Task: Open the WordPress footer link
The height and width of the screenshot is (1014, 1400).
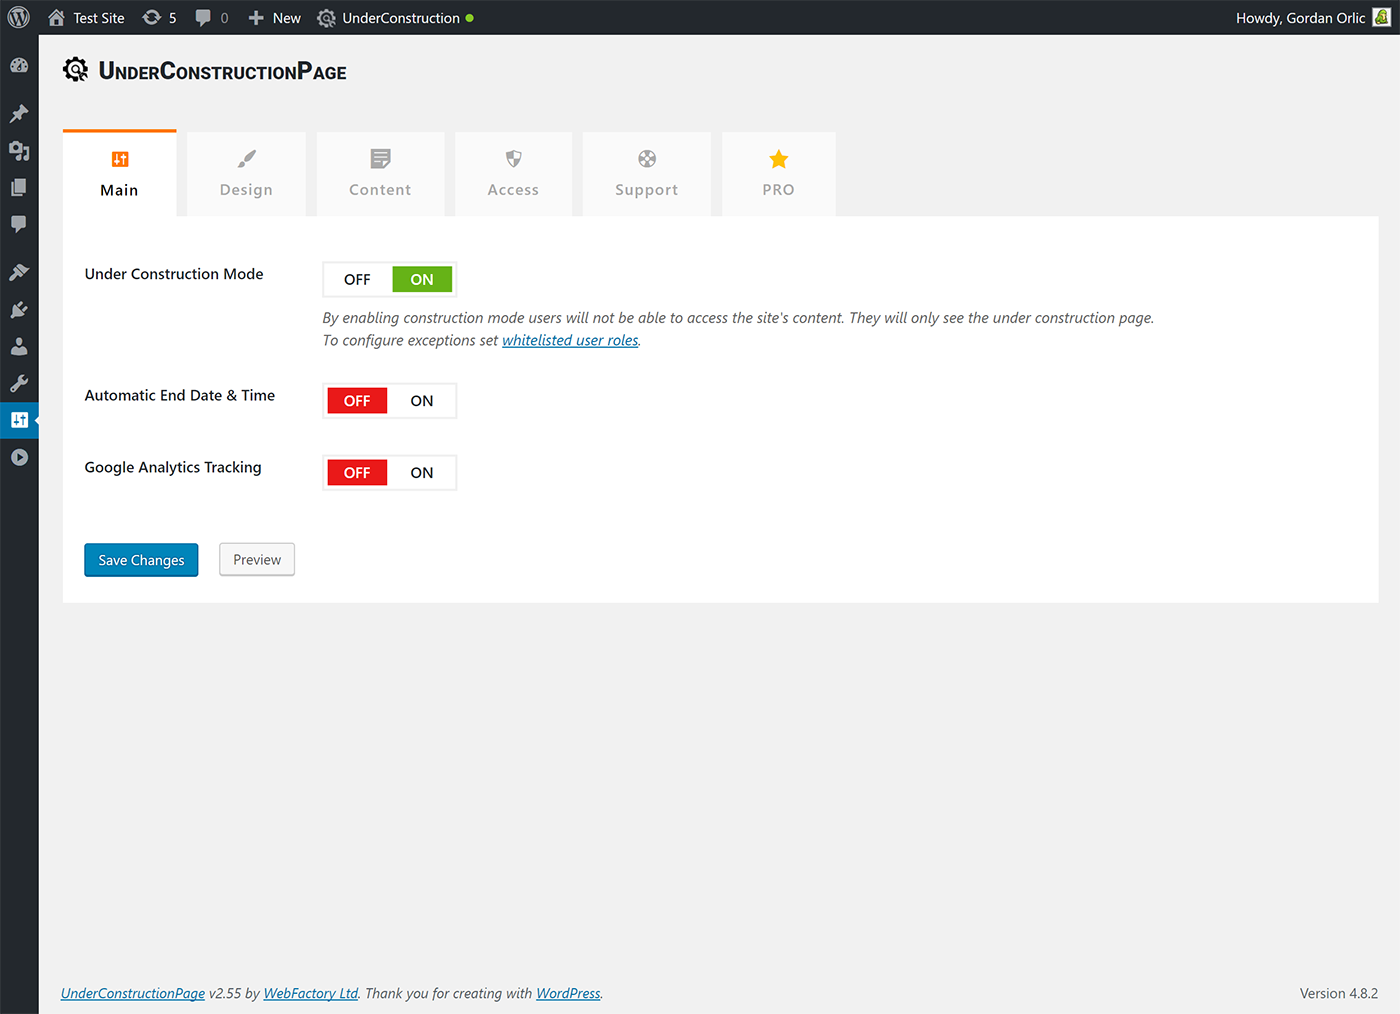Action: click(568, 994)
